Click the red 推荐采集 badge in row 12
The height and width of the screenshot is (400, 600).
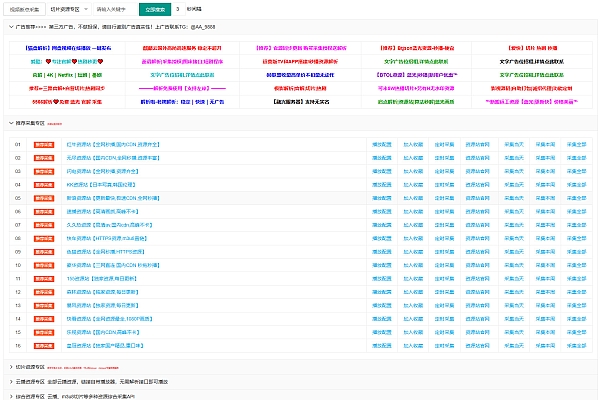click(x=44, y=292)
